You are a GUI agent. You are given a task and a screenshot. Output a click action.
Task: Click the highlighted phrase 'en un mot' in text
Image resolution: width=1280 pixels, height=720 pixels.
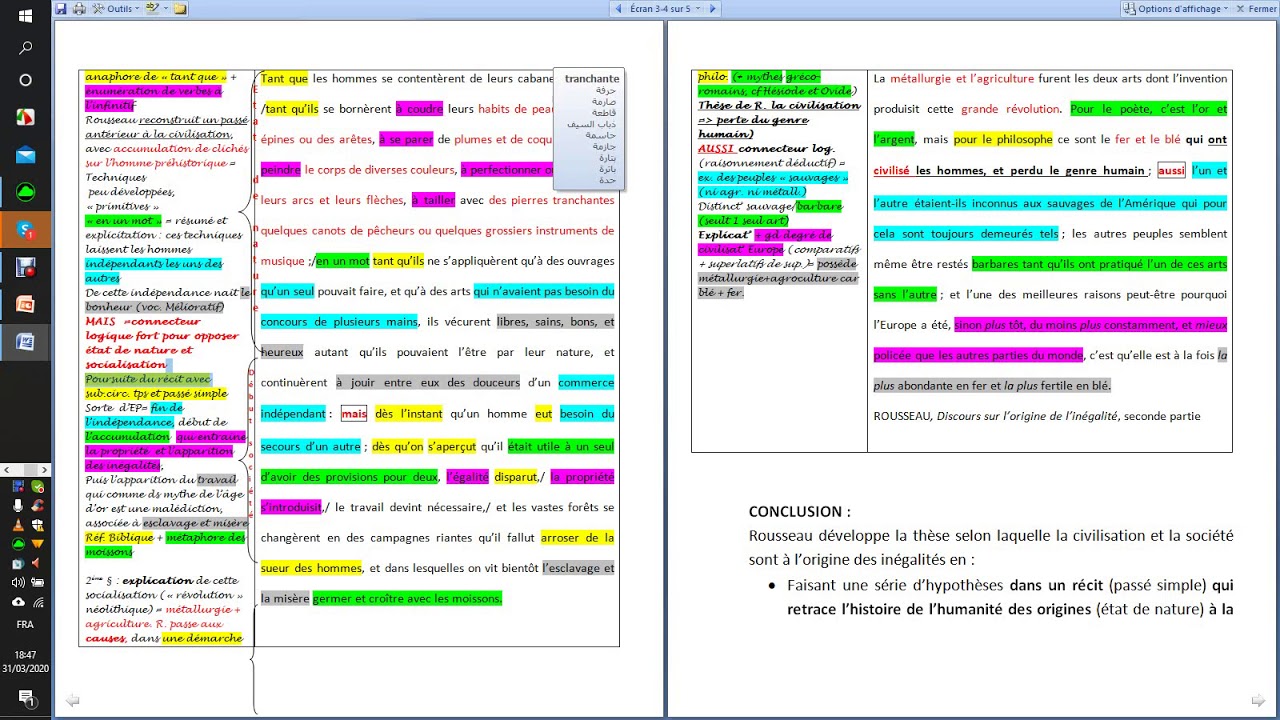pyautogui.click(x=343, y=261)
